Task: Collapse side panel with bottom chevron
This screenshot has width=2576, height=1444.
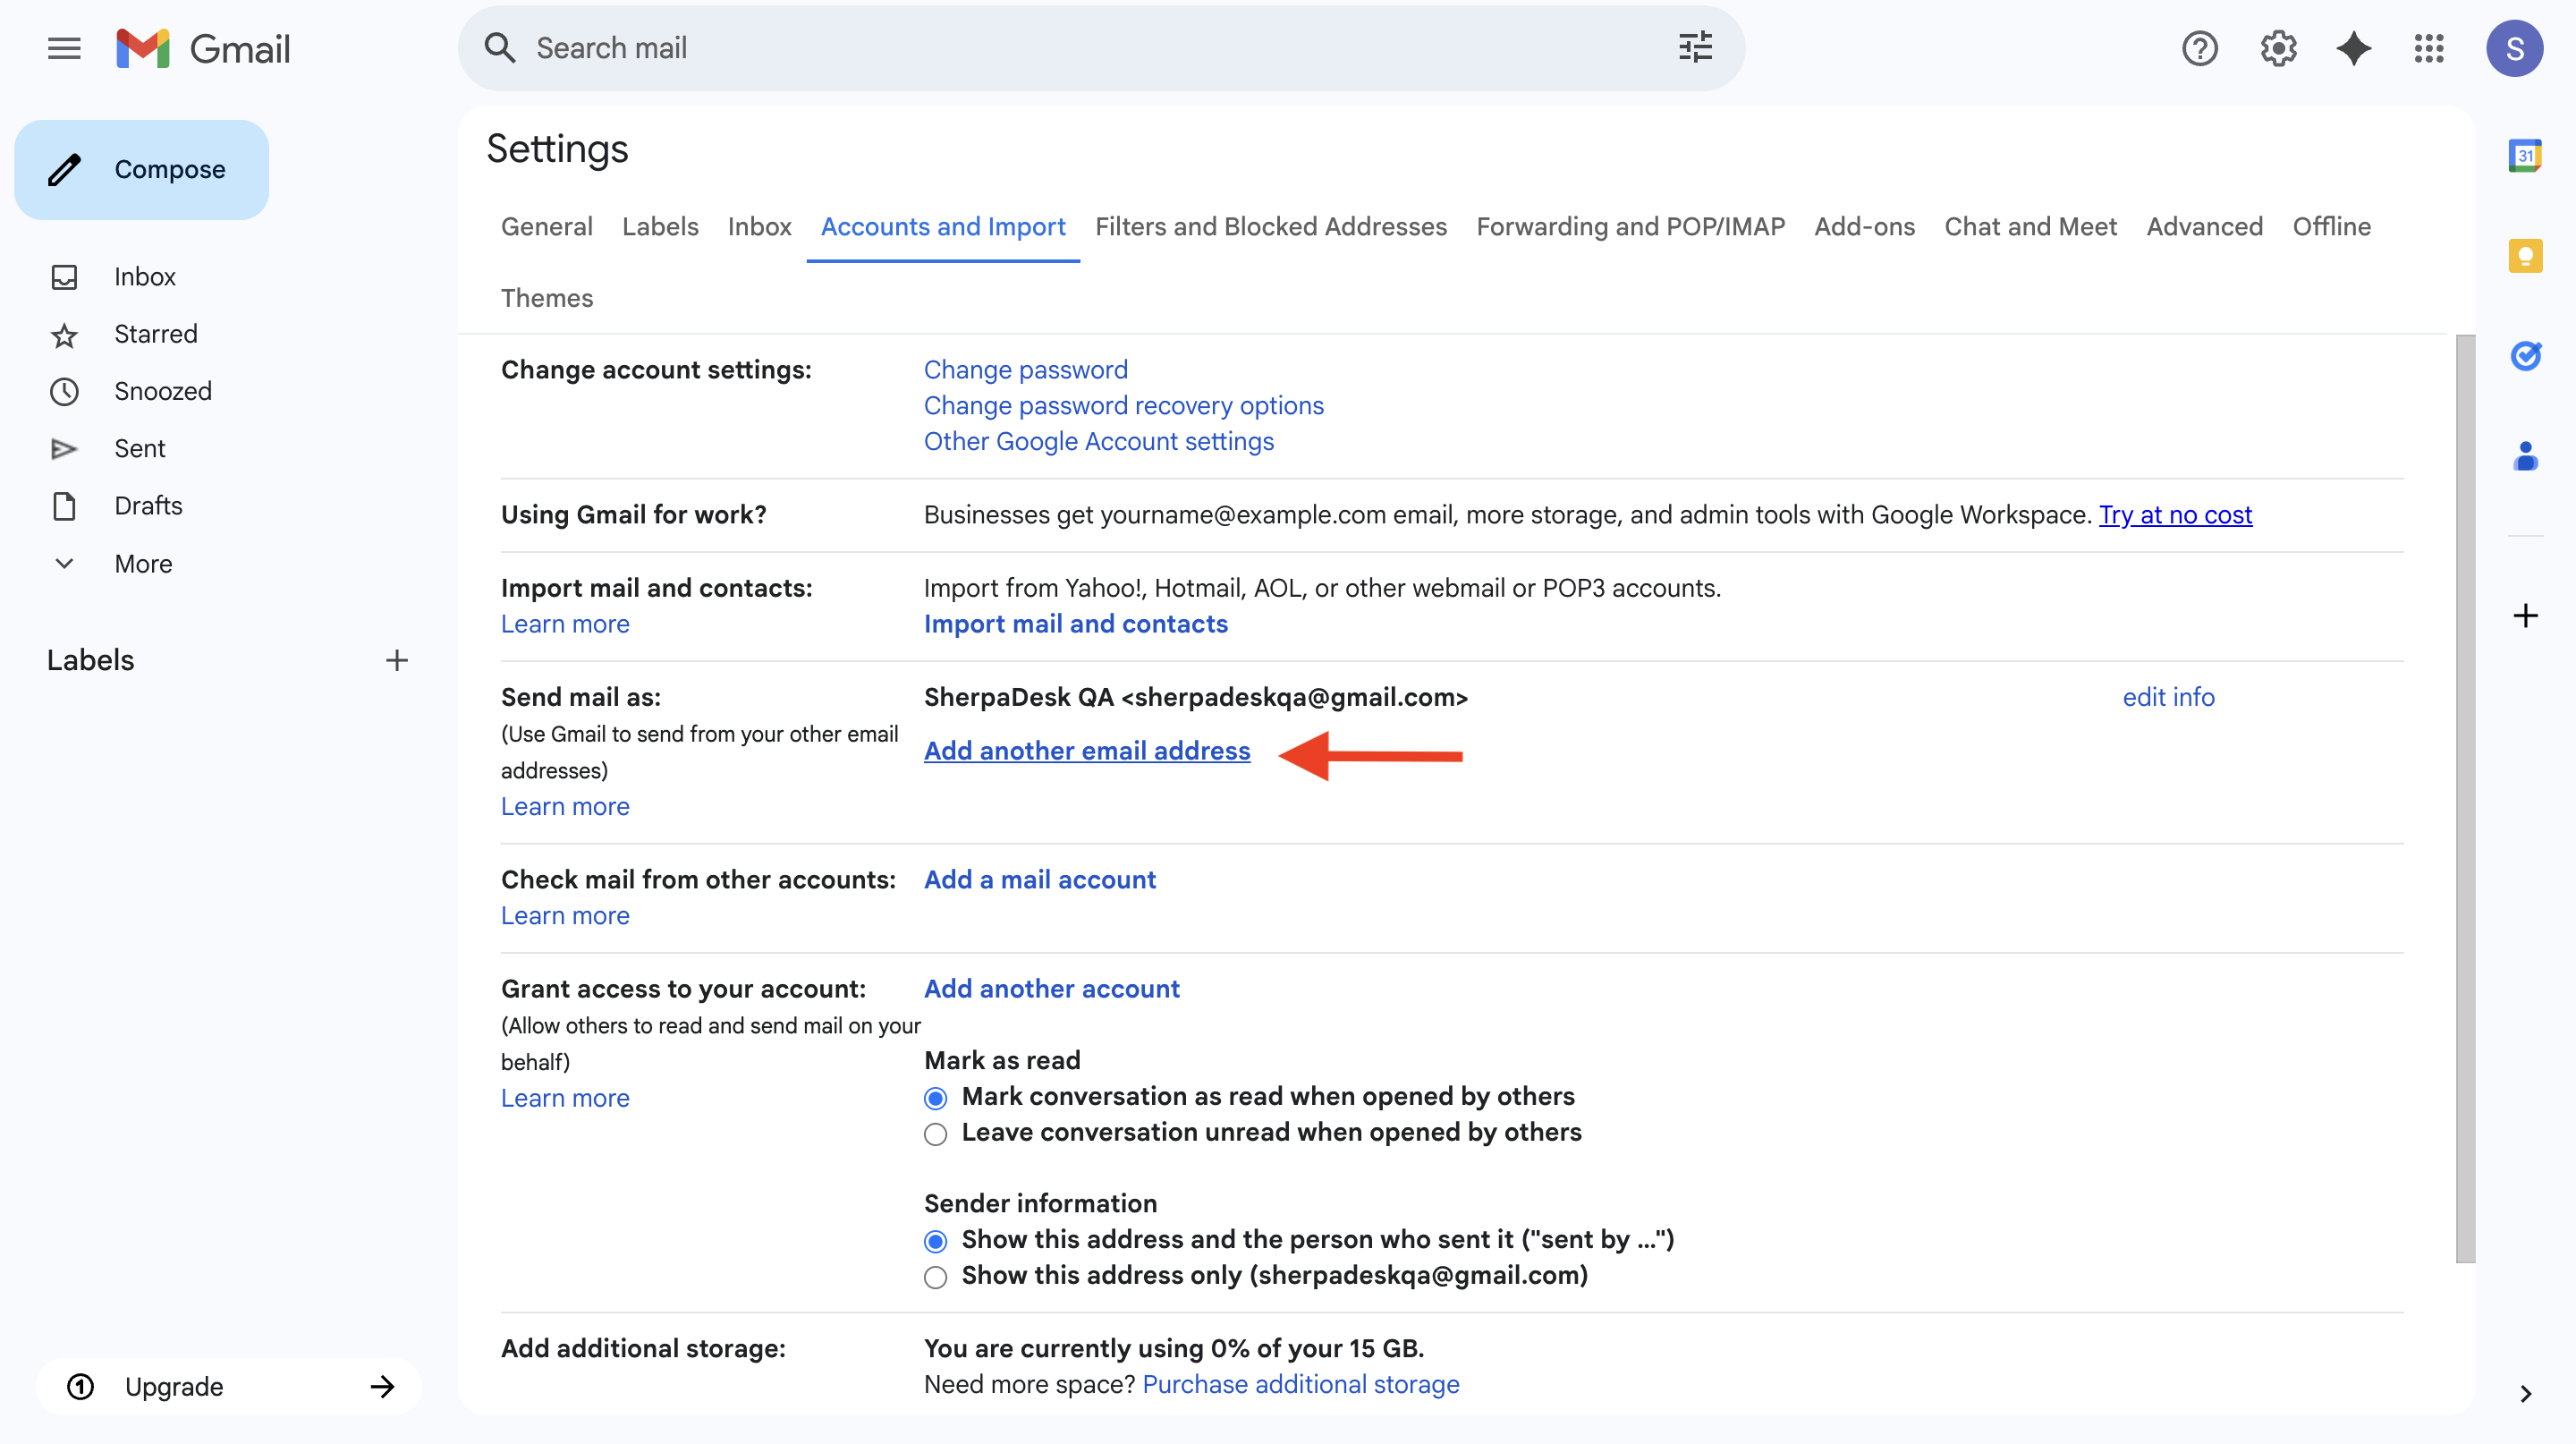Action: pyautogui.click(x=2525, y=1393)
